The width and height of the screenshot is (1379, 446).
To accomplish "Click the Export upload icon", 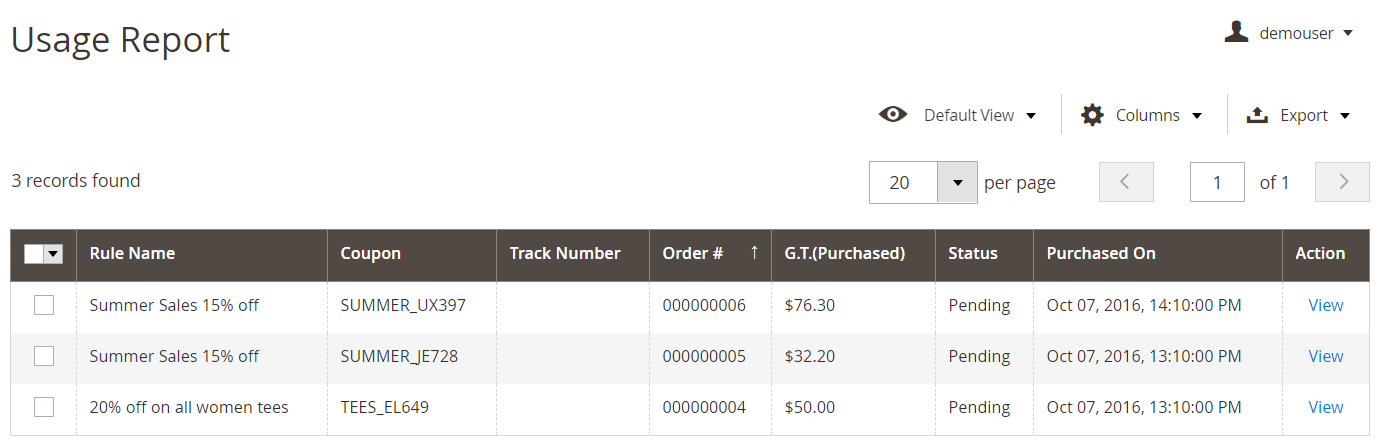I will point(1257,115).
